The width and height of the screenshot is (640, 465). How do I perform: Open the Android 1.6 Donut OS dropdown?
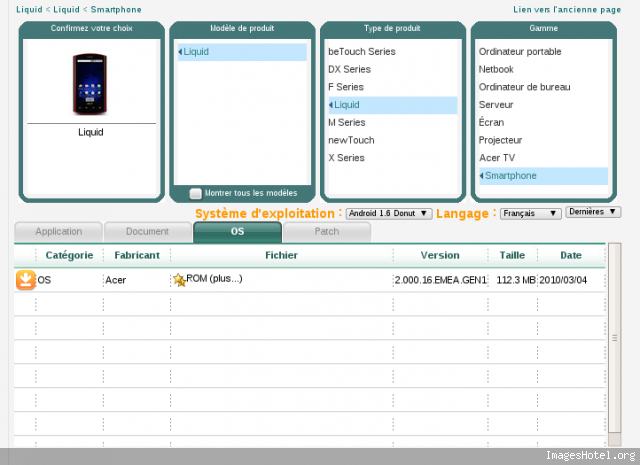coord(389,214)
